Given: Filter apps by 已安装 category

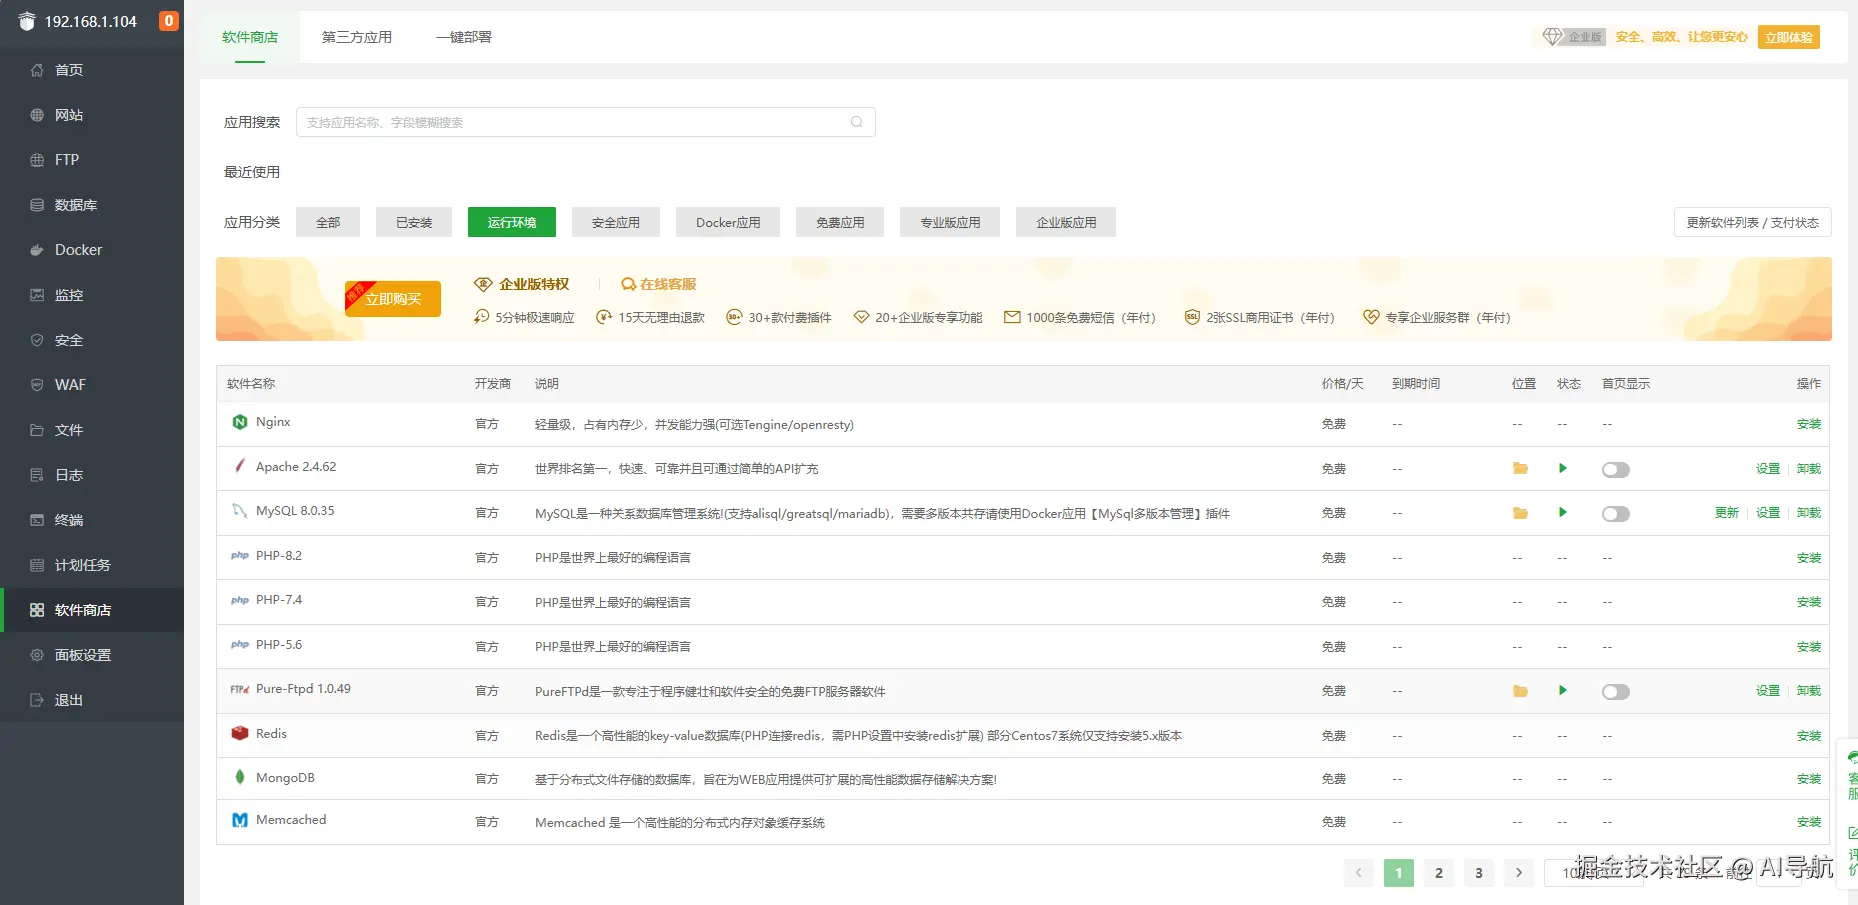Looking at the screenshot, I should (414, 222).
